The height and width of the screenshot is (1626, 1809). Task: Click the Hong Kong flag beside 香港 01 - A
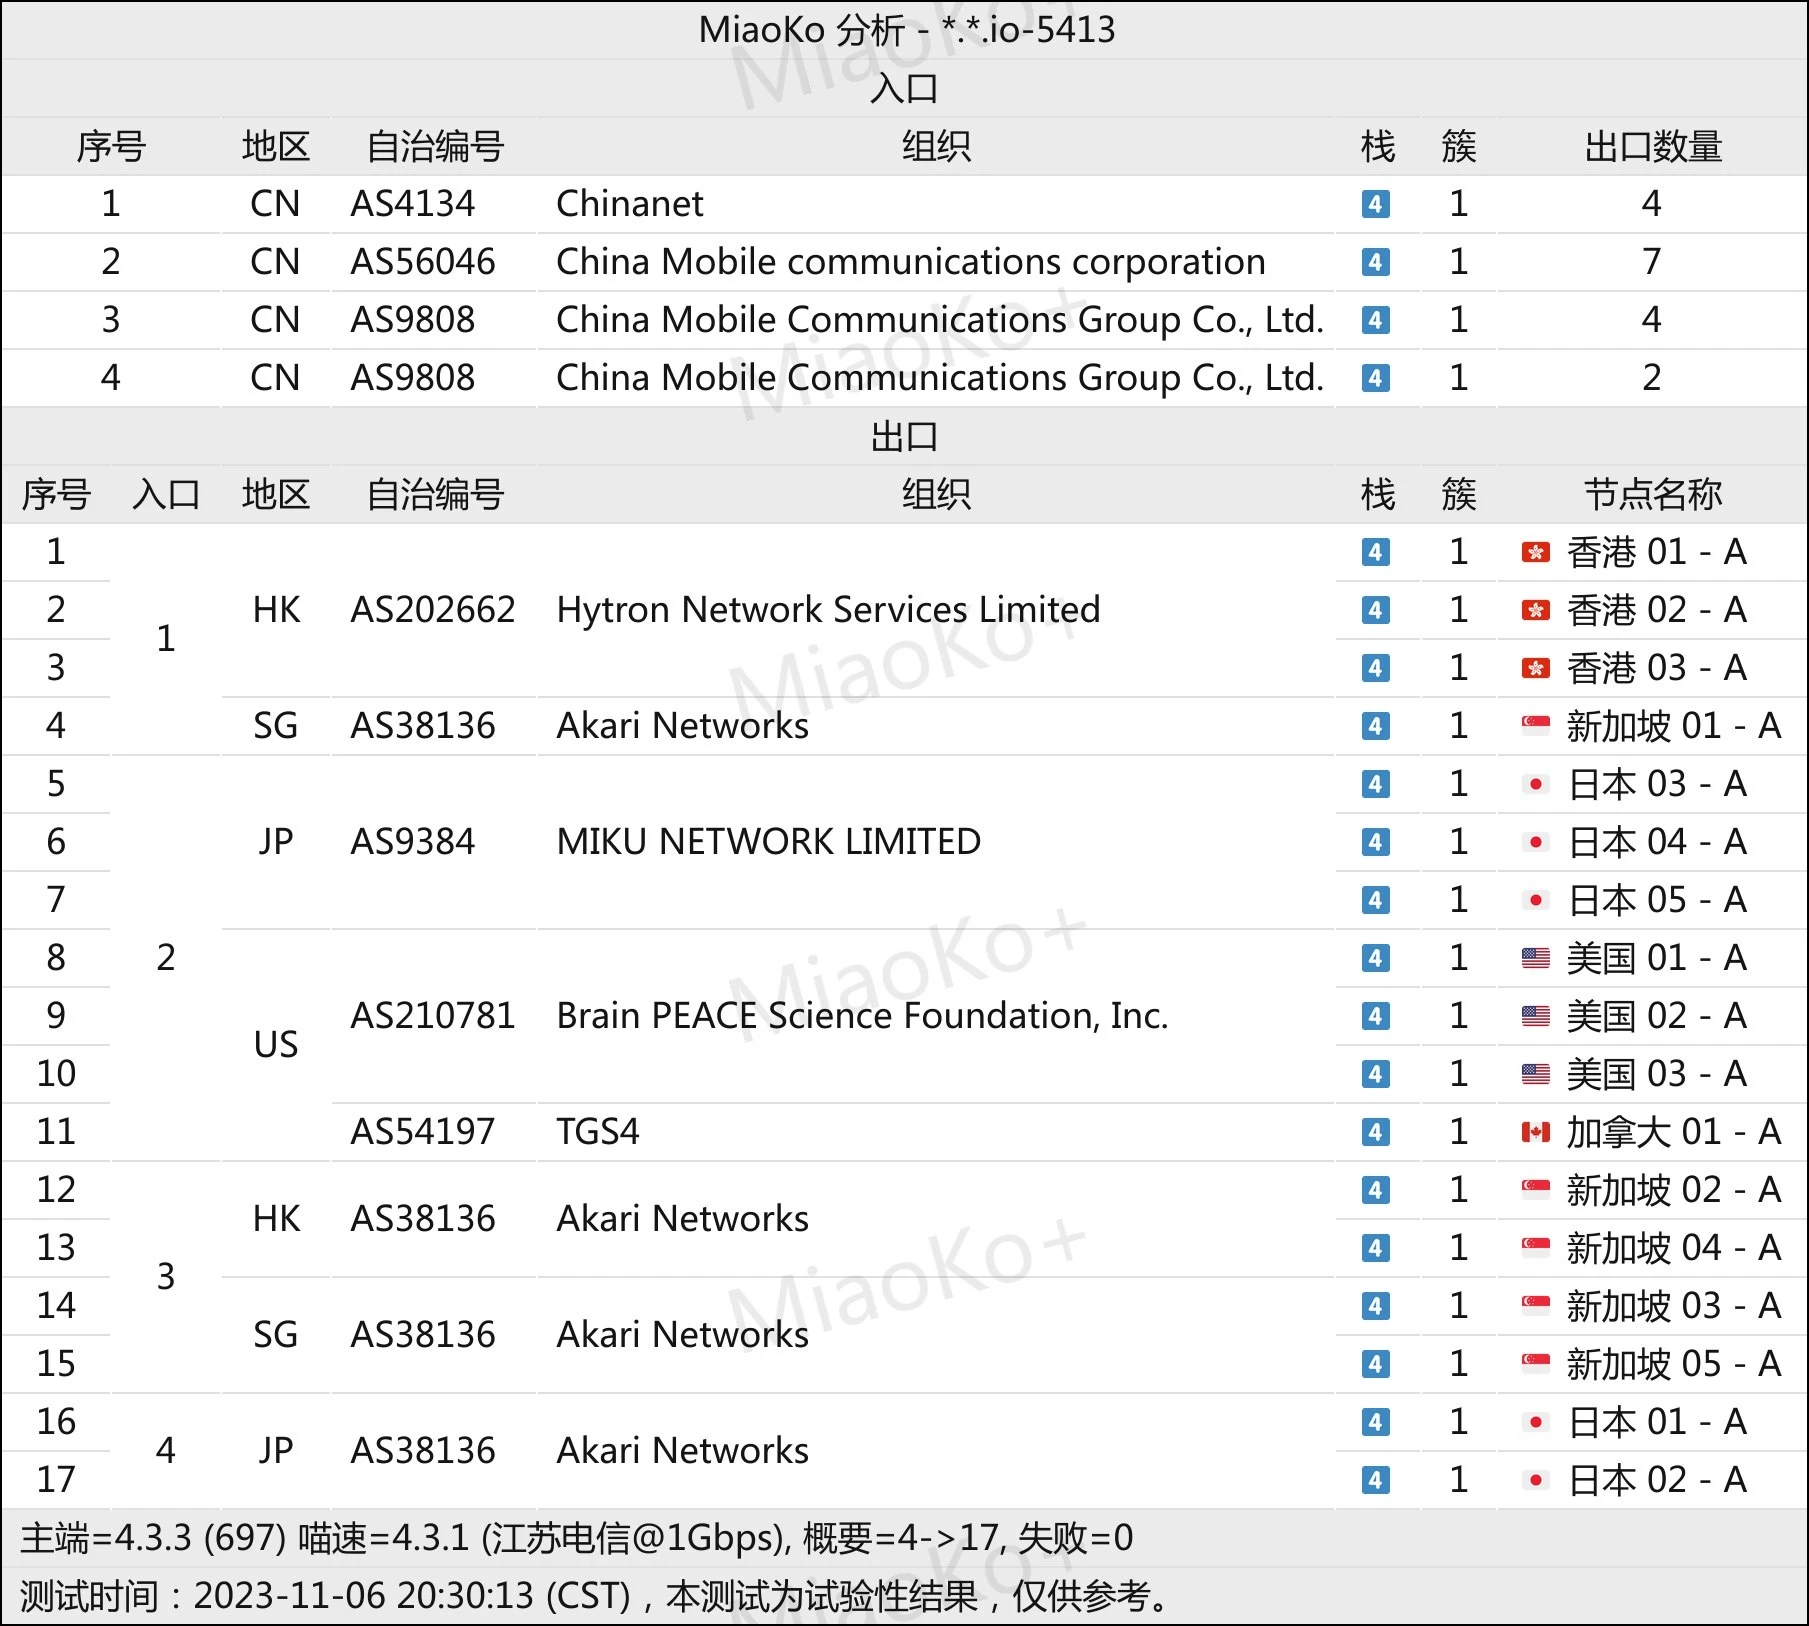[x=1535, y=552]
